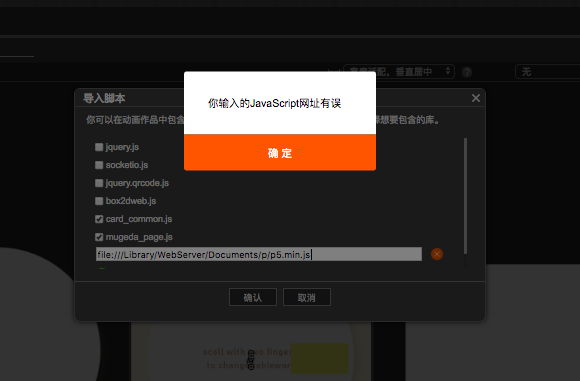
Task: Close the 导入脚本 dialog
Action: (x=476, y=98)
